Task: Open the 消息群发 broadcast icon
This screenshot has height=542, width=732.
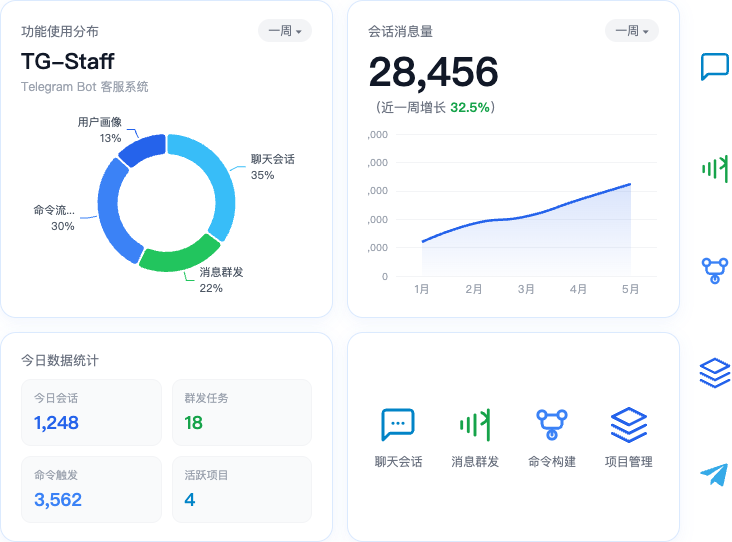Action: coord(475,424)
